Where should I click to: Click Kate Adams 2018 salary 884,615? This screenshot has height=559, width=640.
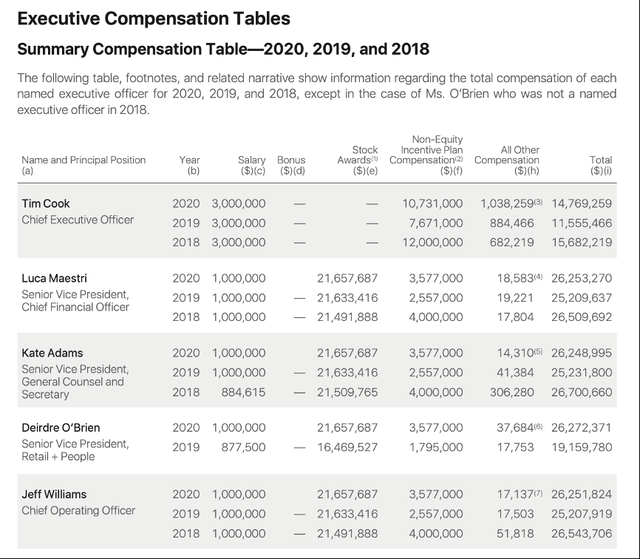pyautogui.click(x=243, y=392)
